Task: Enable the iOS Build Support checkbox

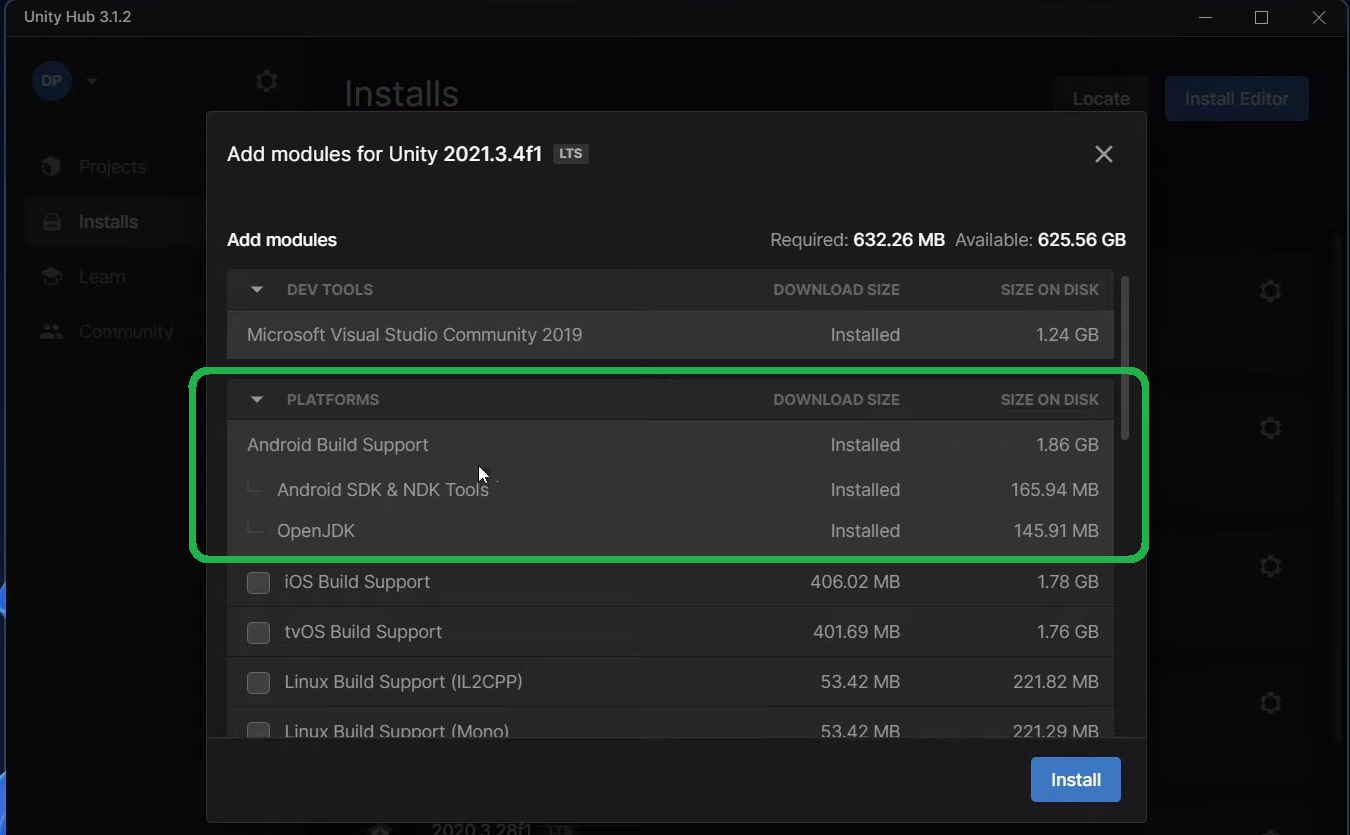Action: [x=258, y=582]
